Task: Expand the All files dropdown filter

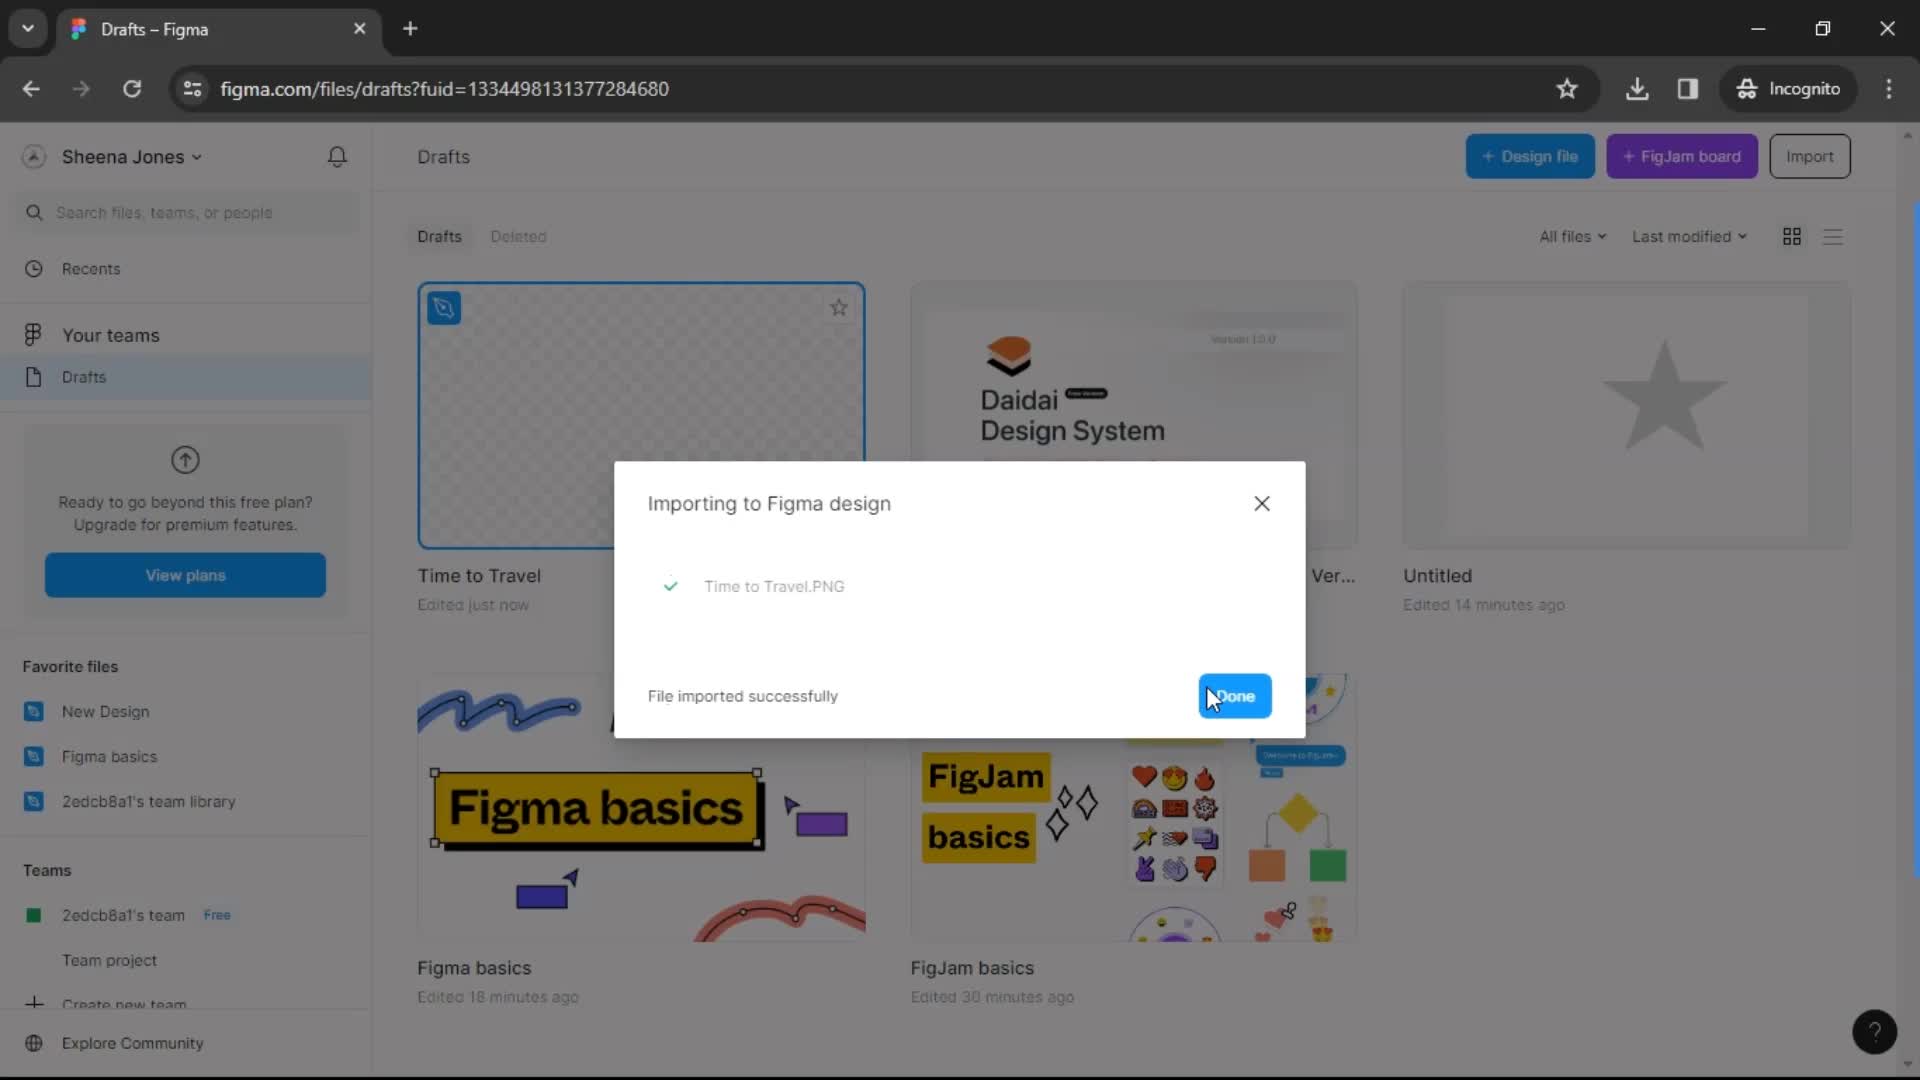Action: pos(1572,236)
